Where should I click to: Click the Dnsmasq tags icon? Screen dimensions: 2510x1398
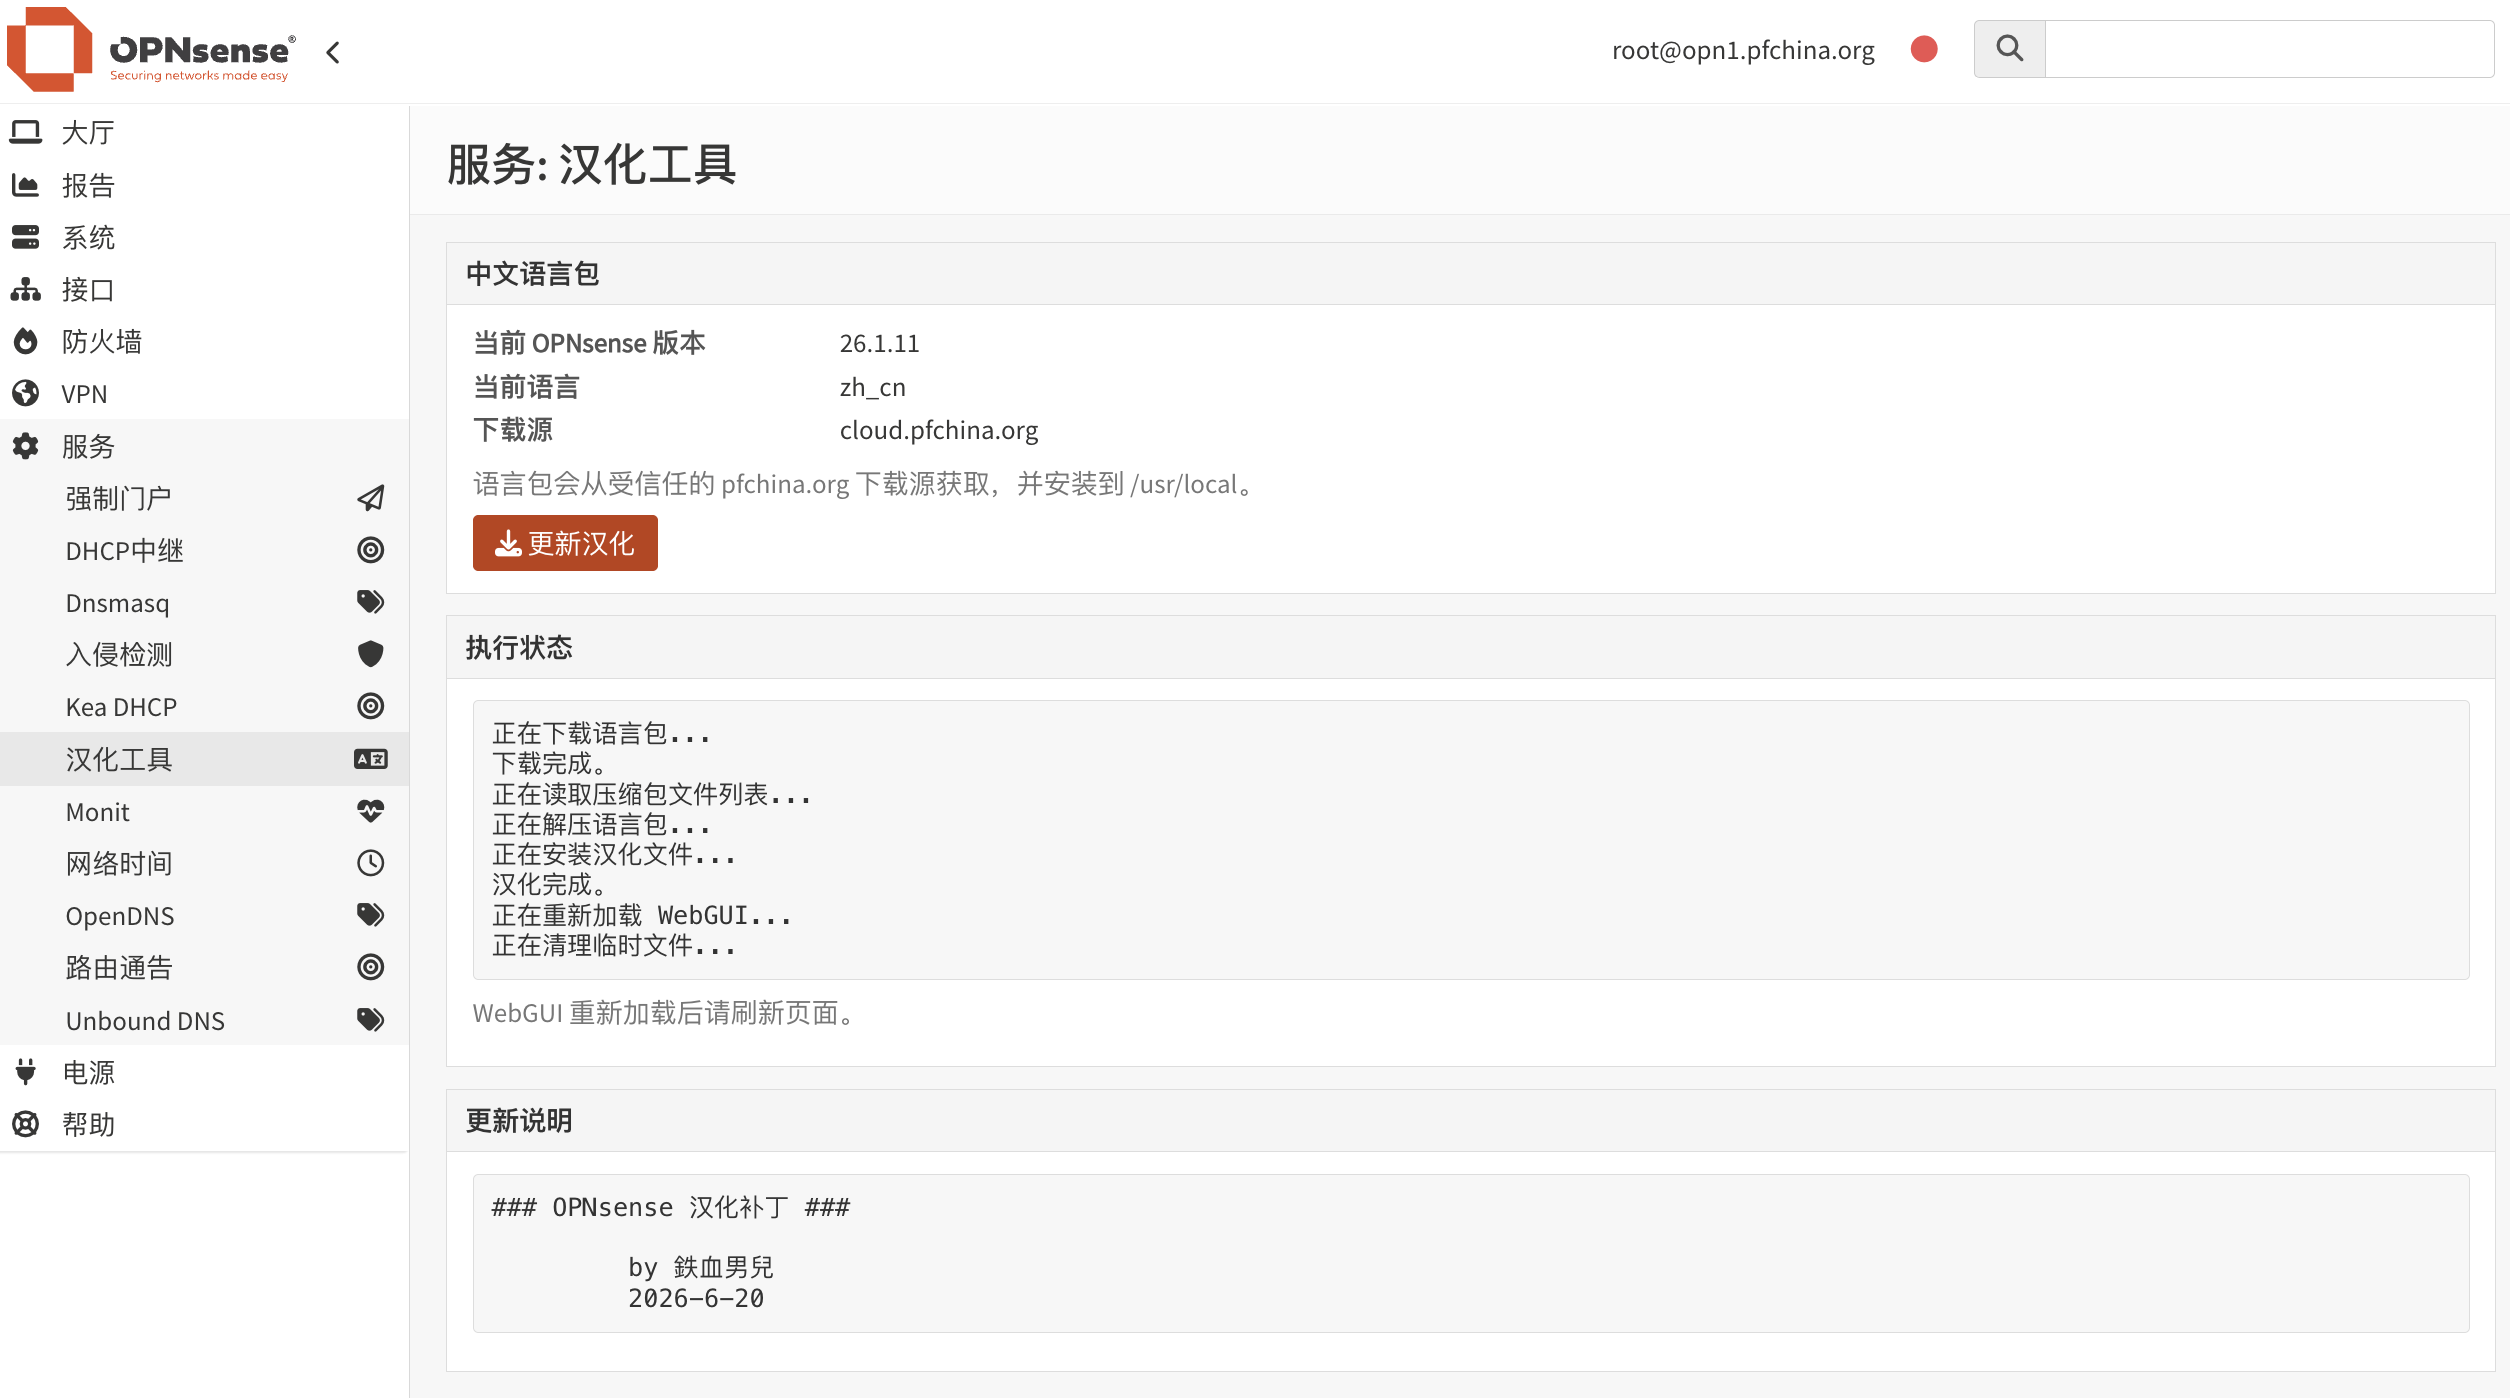point(371,602)
